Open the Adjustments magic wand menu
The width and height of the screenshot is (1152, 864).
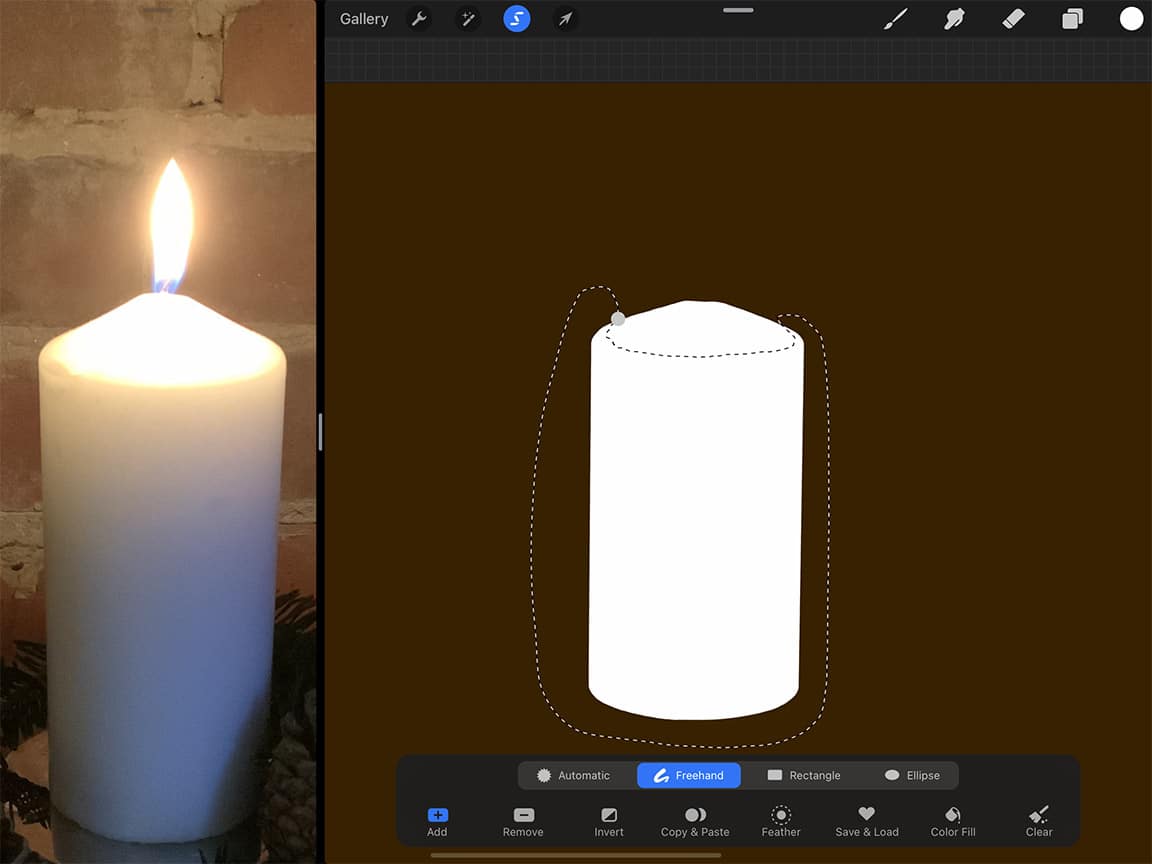467,19
